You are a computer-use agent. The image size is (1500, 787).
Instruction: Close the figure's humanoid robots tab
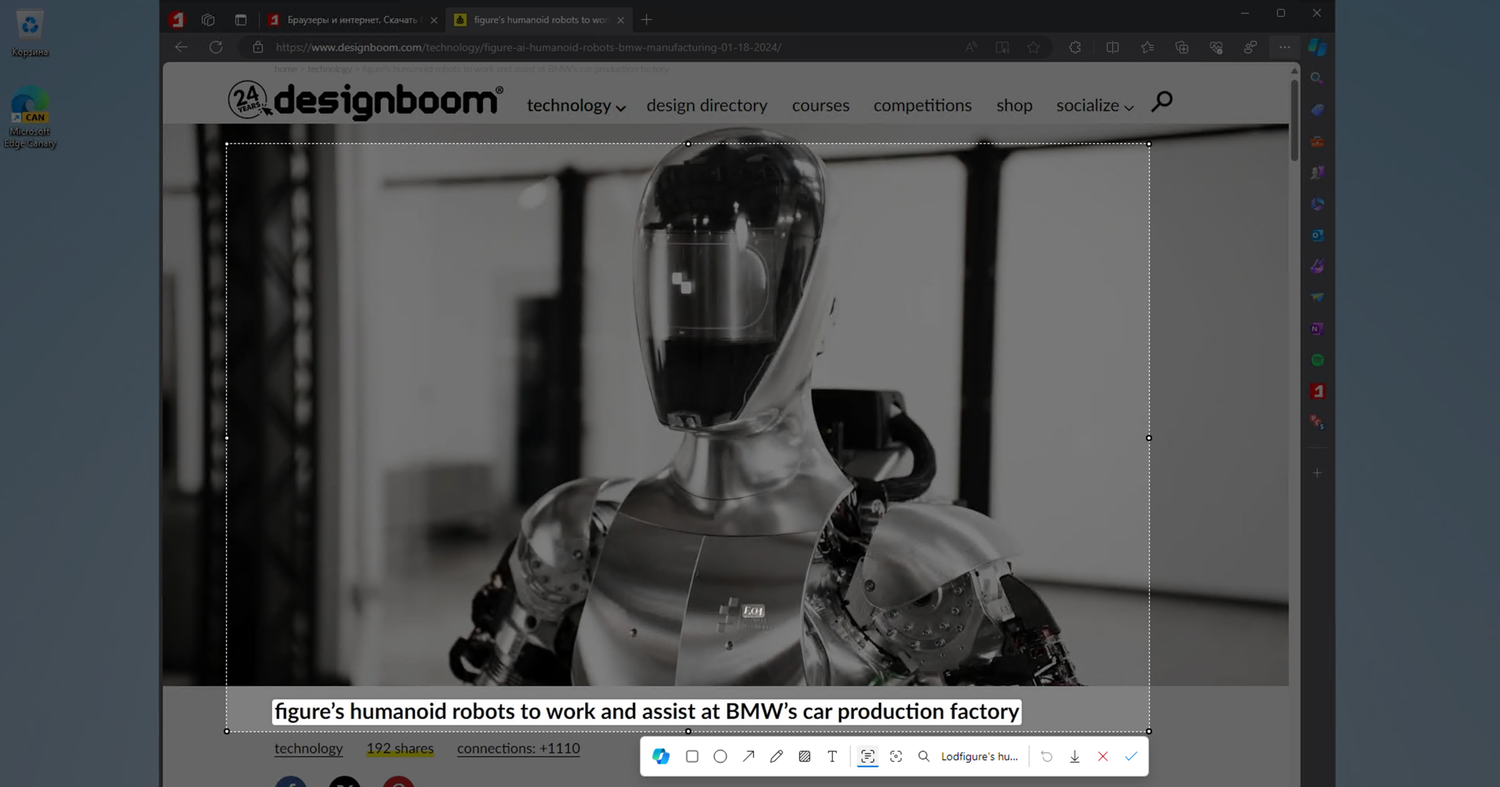click(621, 20)
